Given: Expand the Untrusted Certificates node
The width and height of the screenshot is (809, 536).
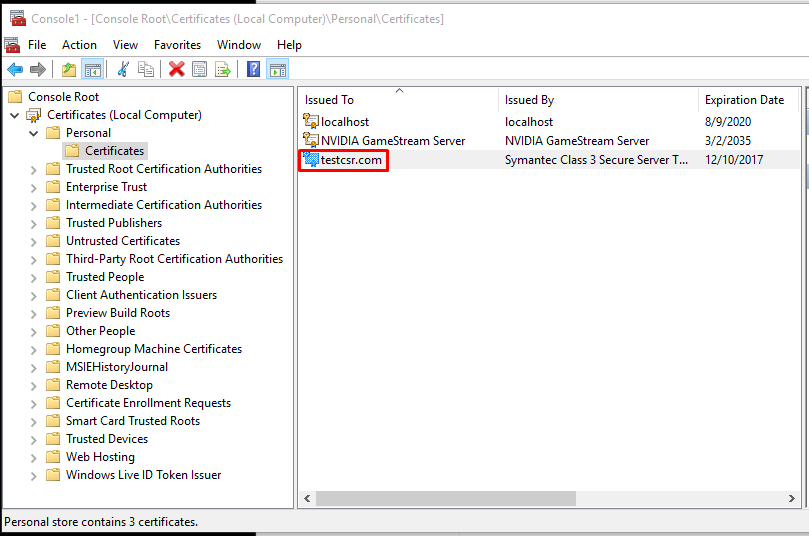Looking at the screenshot, I should click(x=34, y=242).
